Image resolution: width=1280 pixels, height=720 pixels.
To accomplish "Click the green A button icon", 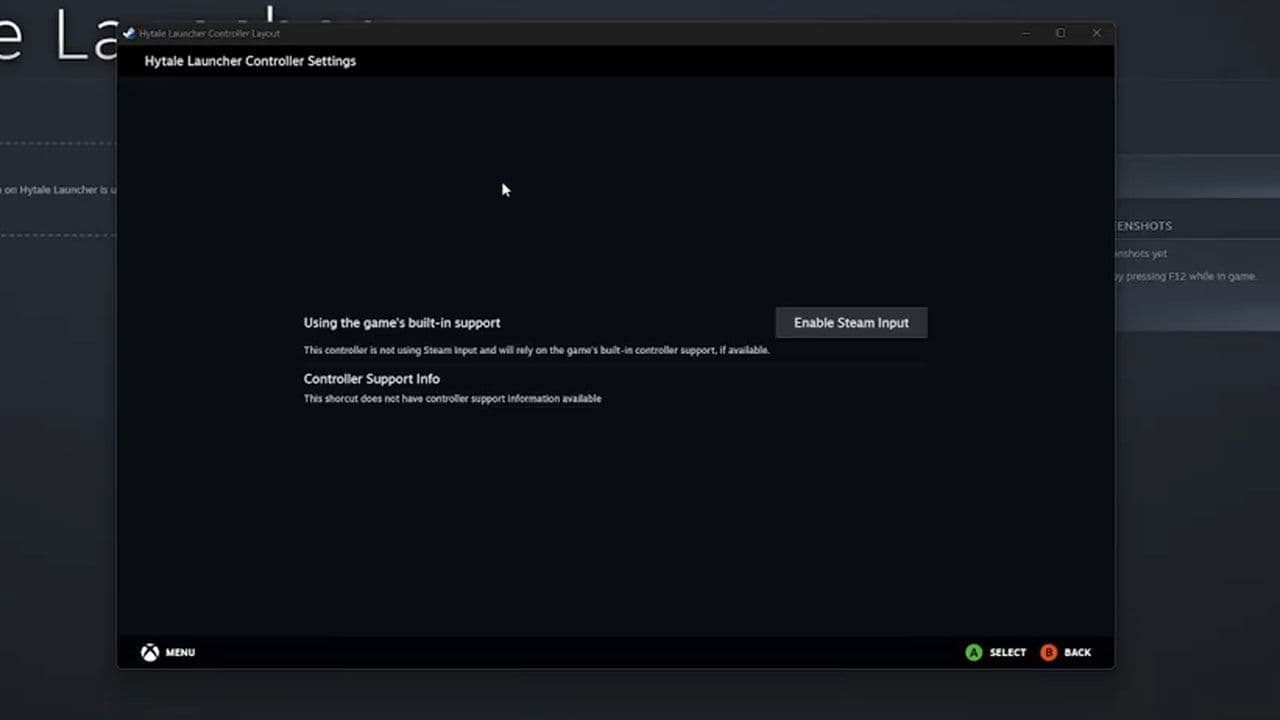I will tap(973, 652).
